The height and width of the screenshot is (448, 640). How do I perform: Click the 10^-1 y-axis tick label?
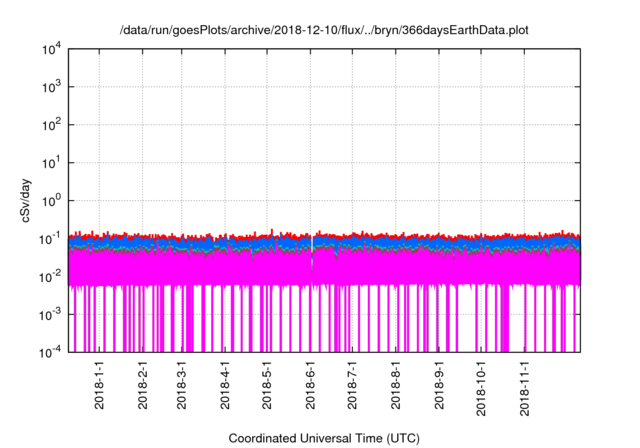50,239
